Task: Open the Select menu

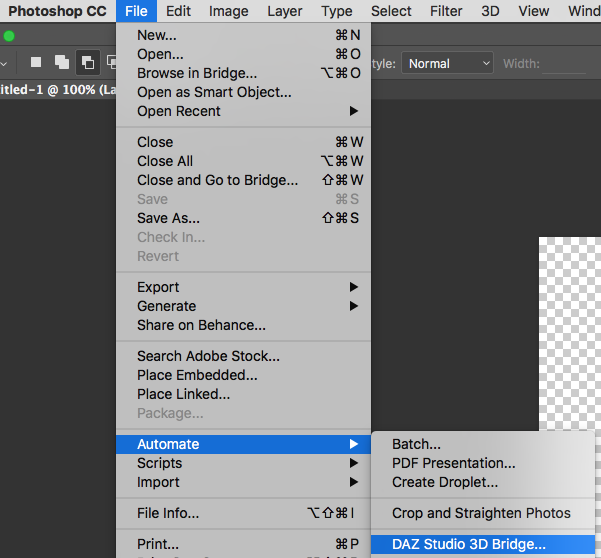Action: [391, 11]
